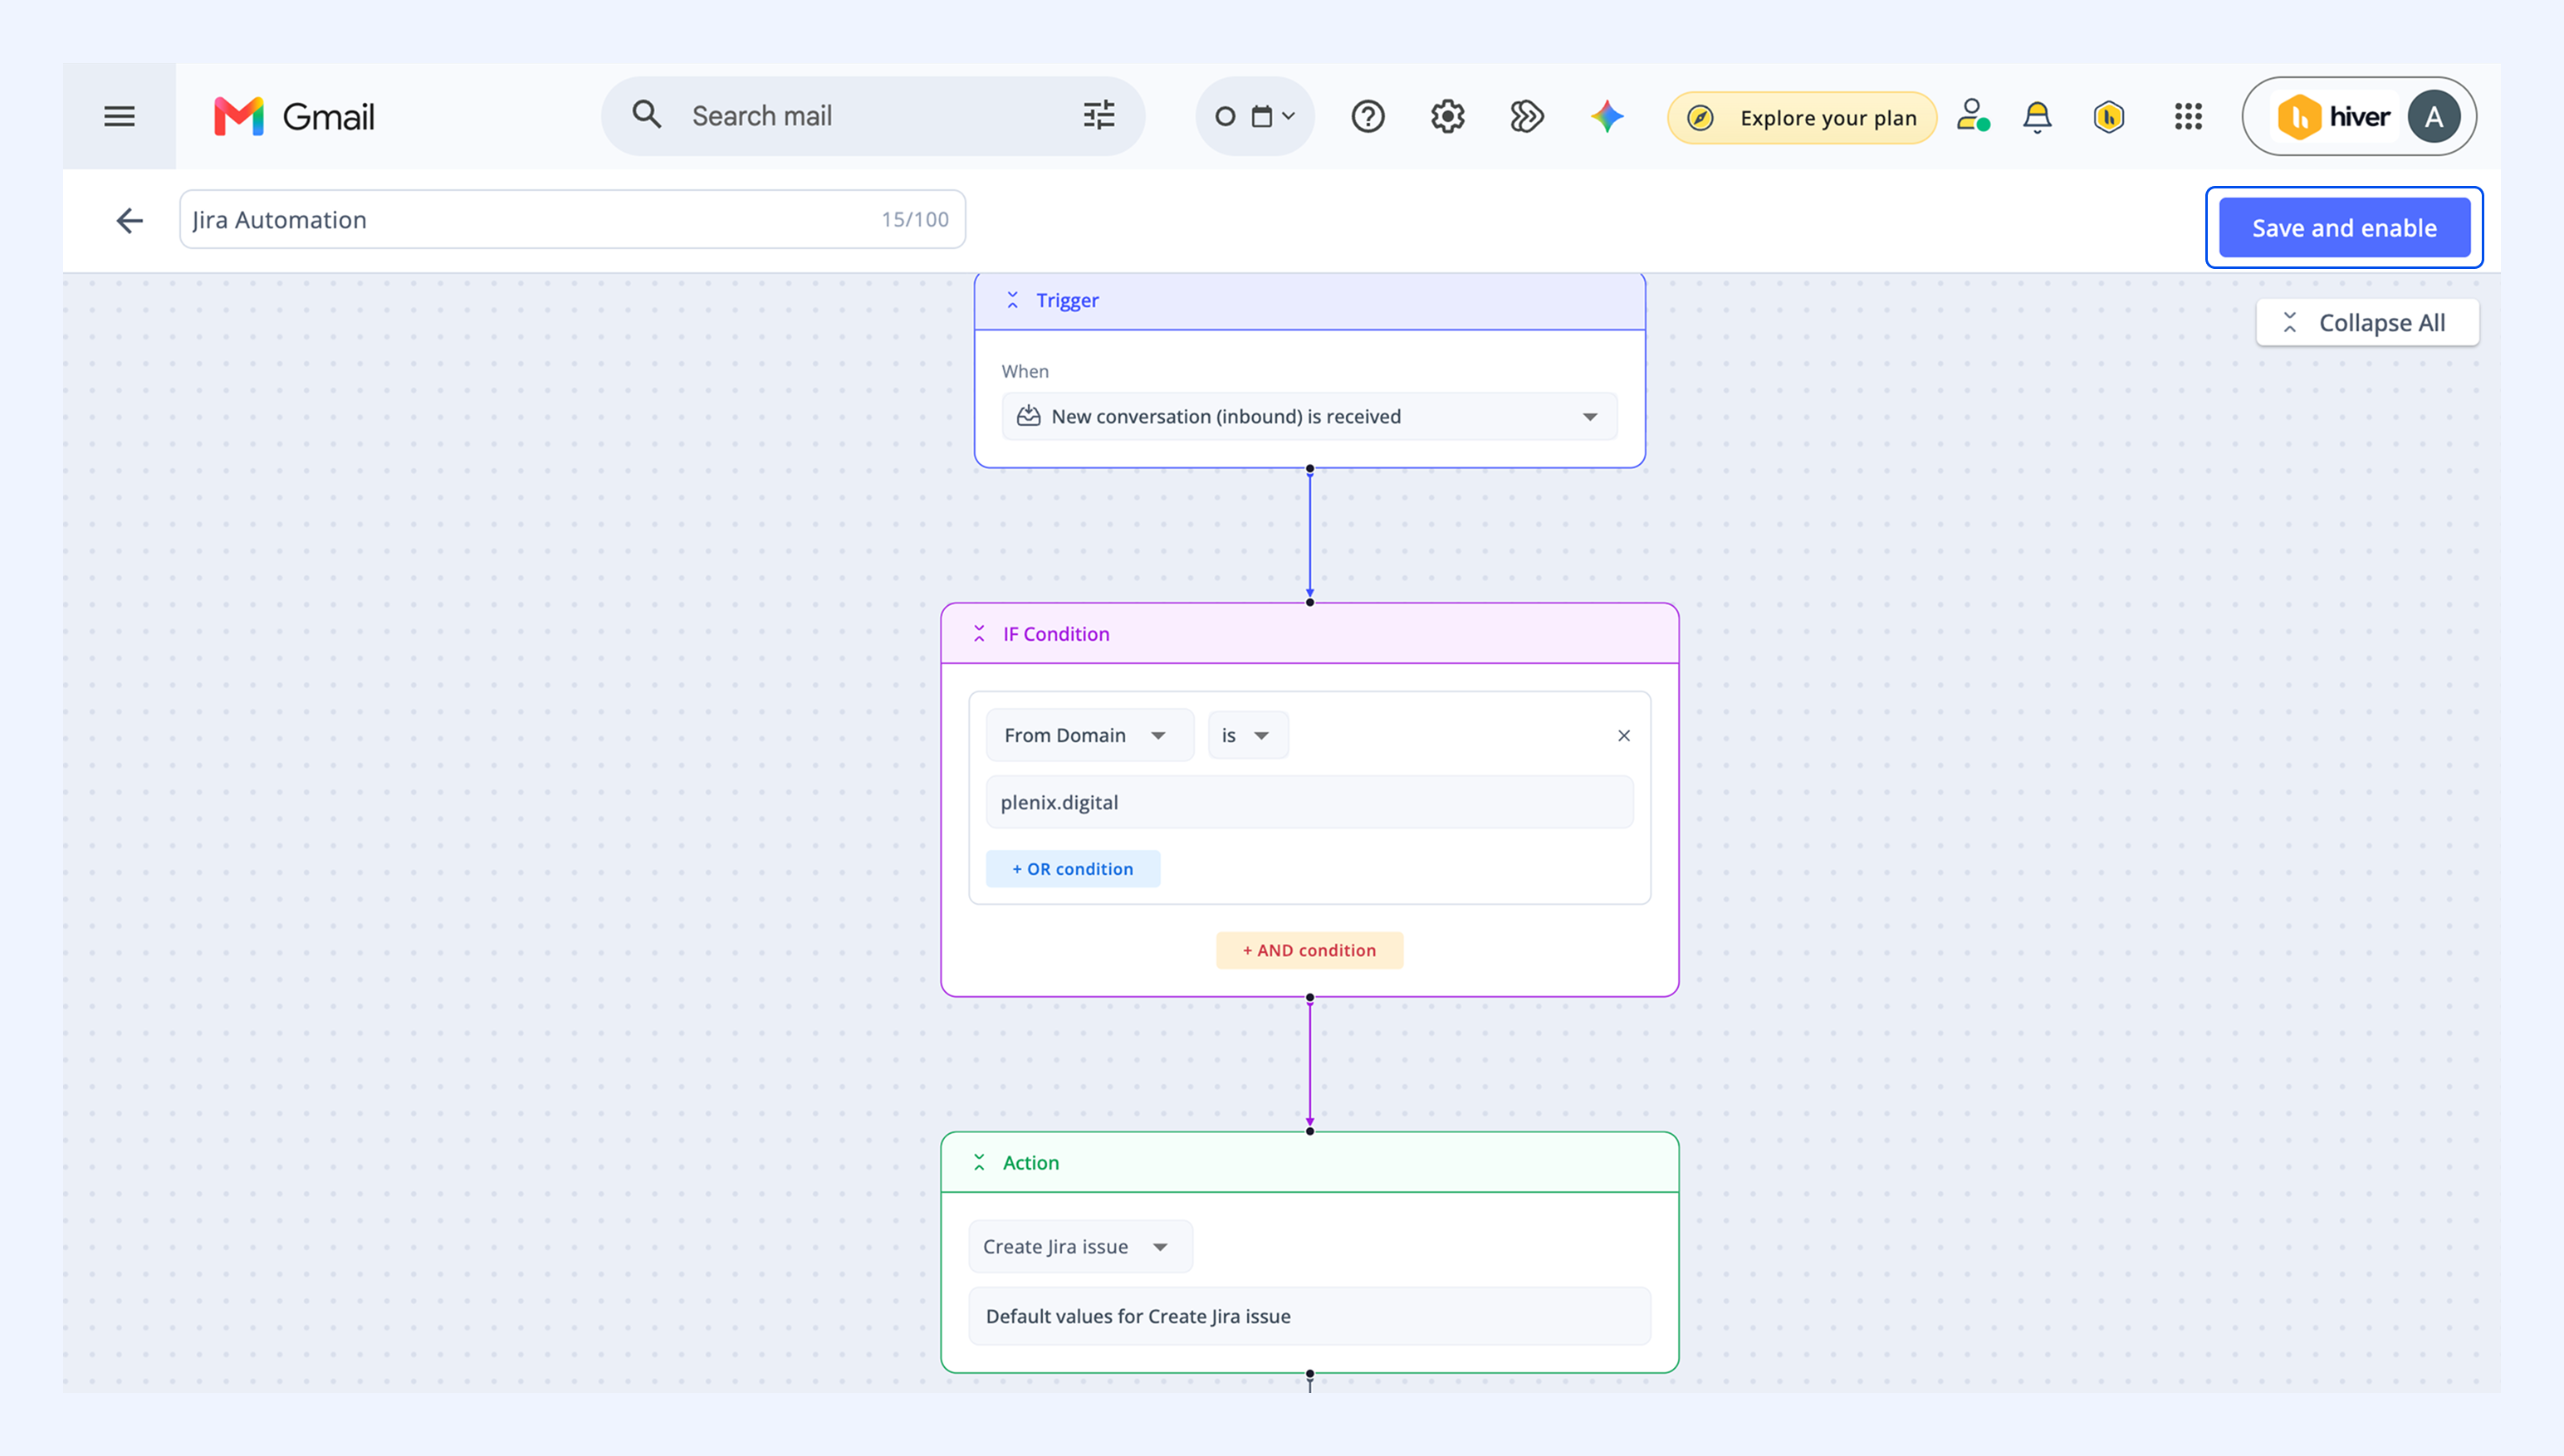2564x1456 pixels.
Task: Click the Hiver double-arrow icon
Action: pyautogui.click(x=1527, y=117)
